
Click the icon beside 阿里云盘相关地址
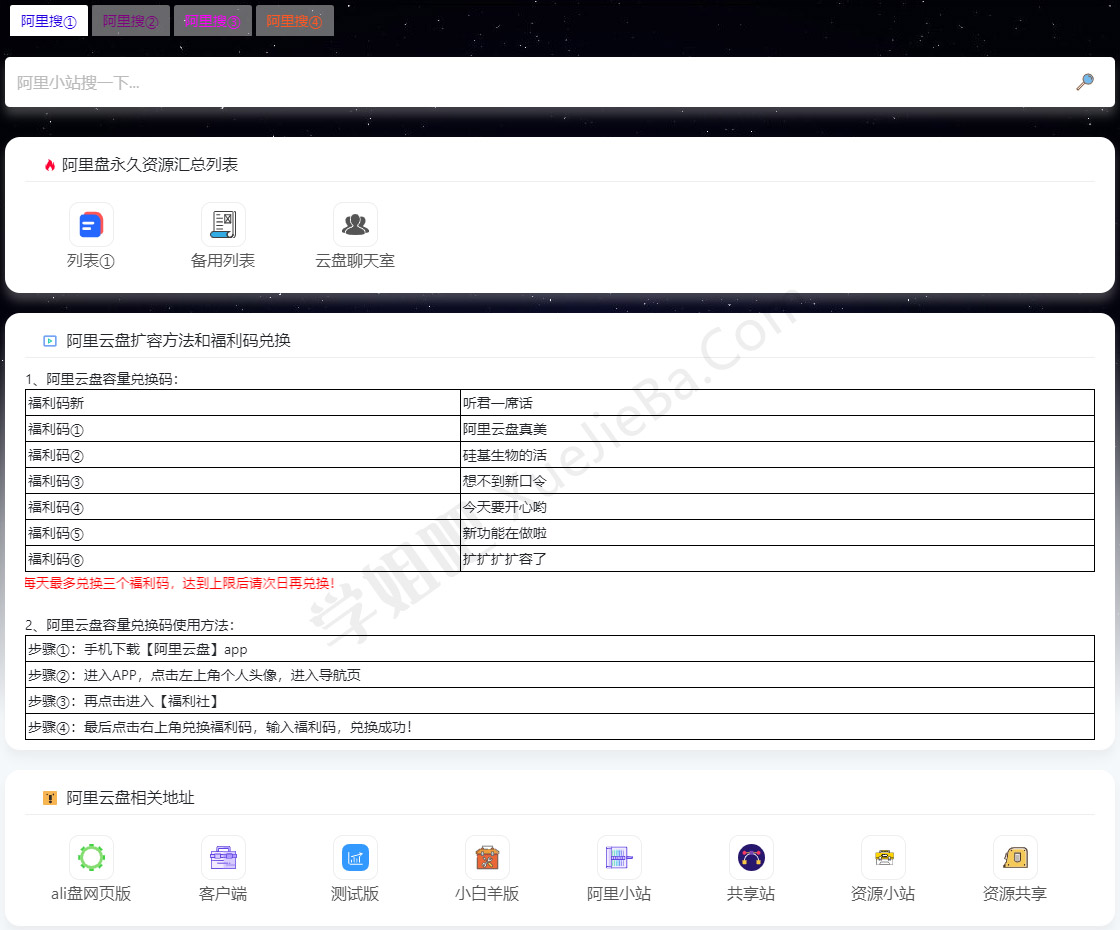(50, 798)
